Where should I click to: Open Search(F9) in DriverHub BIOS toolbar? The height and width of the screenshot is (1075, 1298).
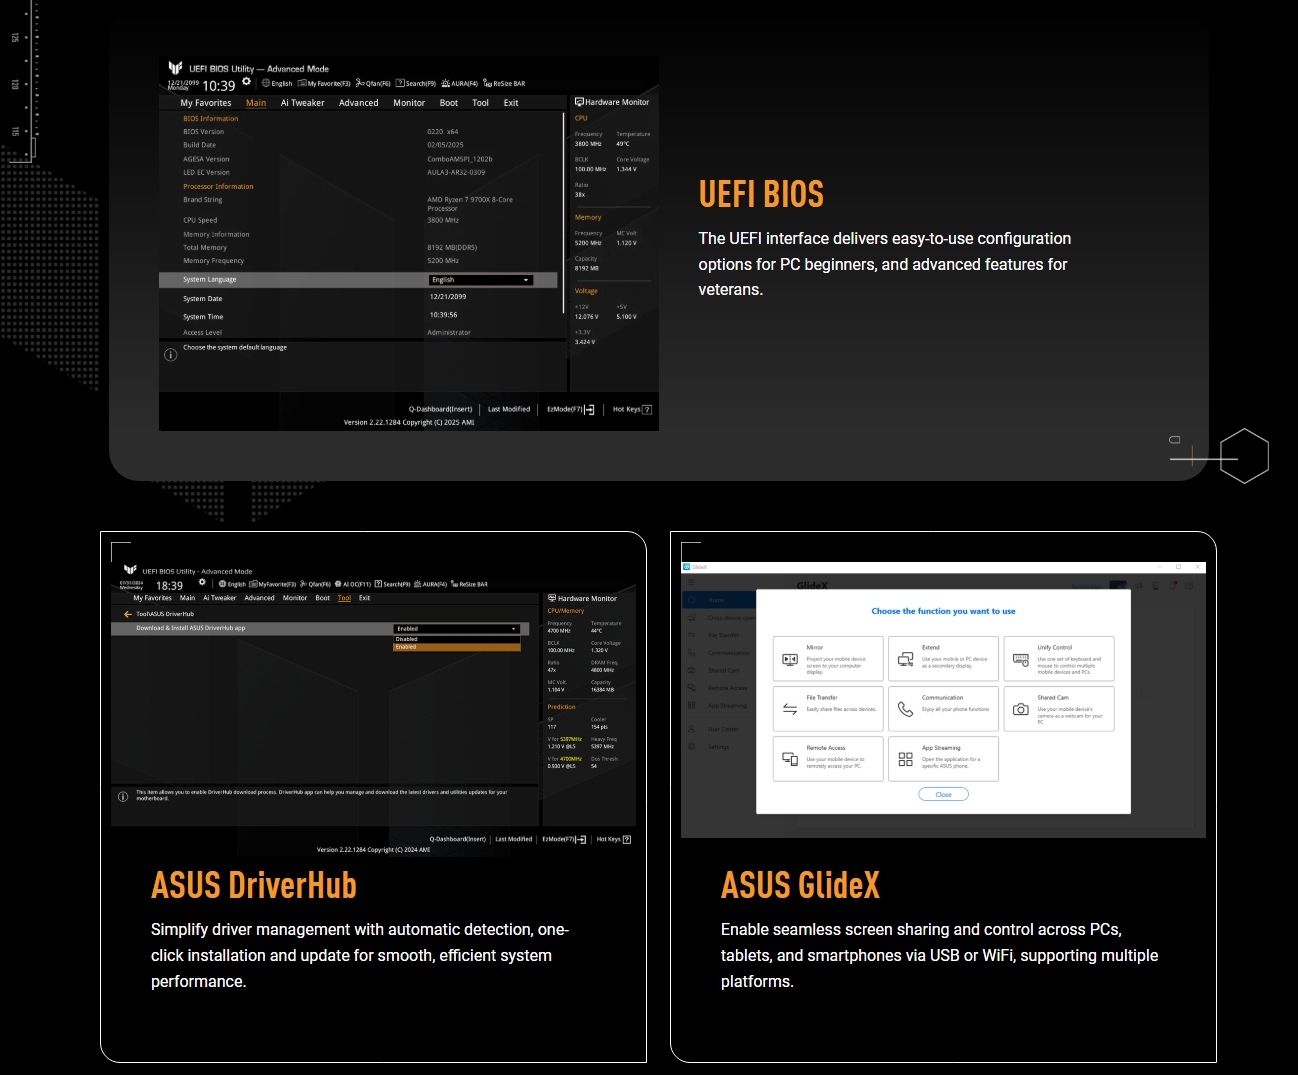[393, 584]
